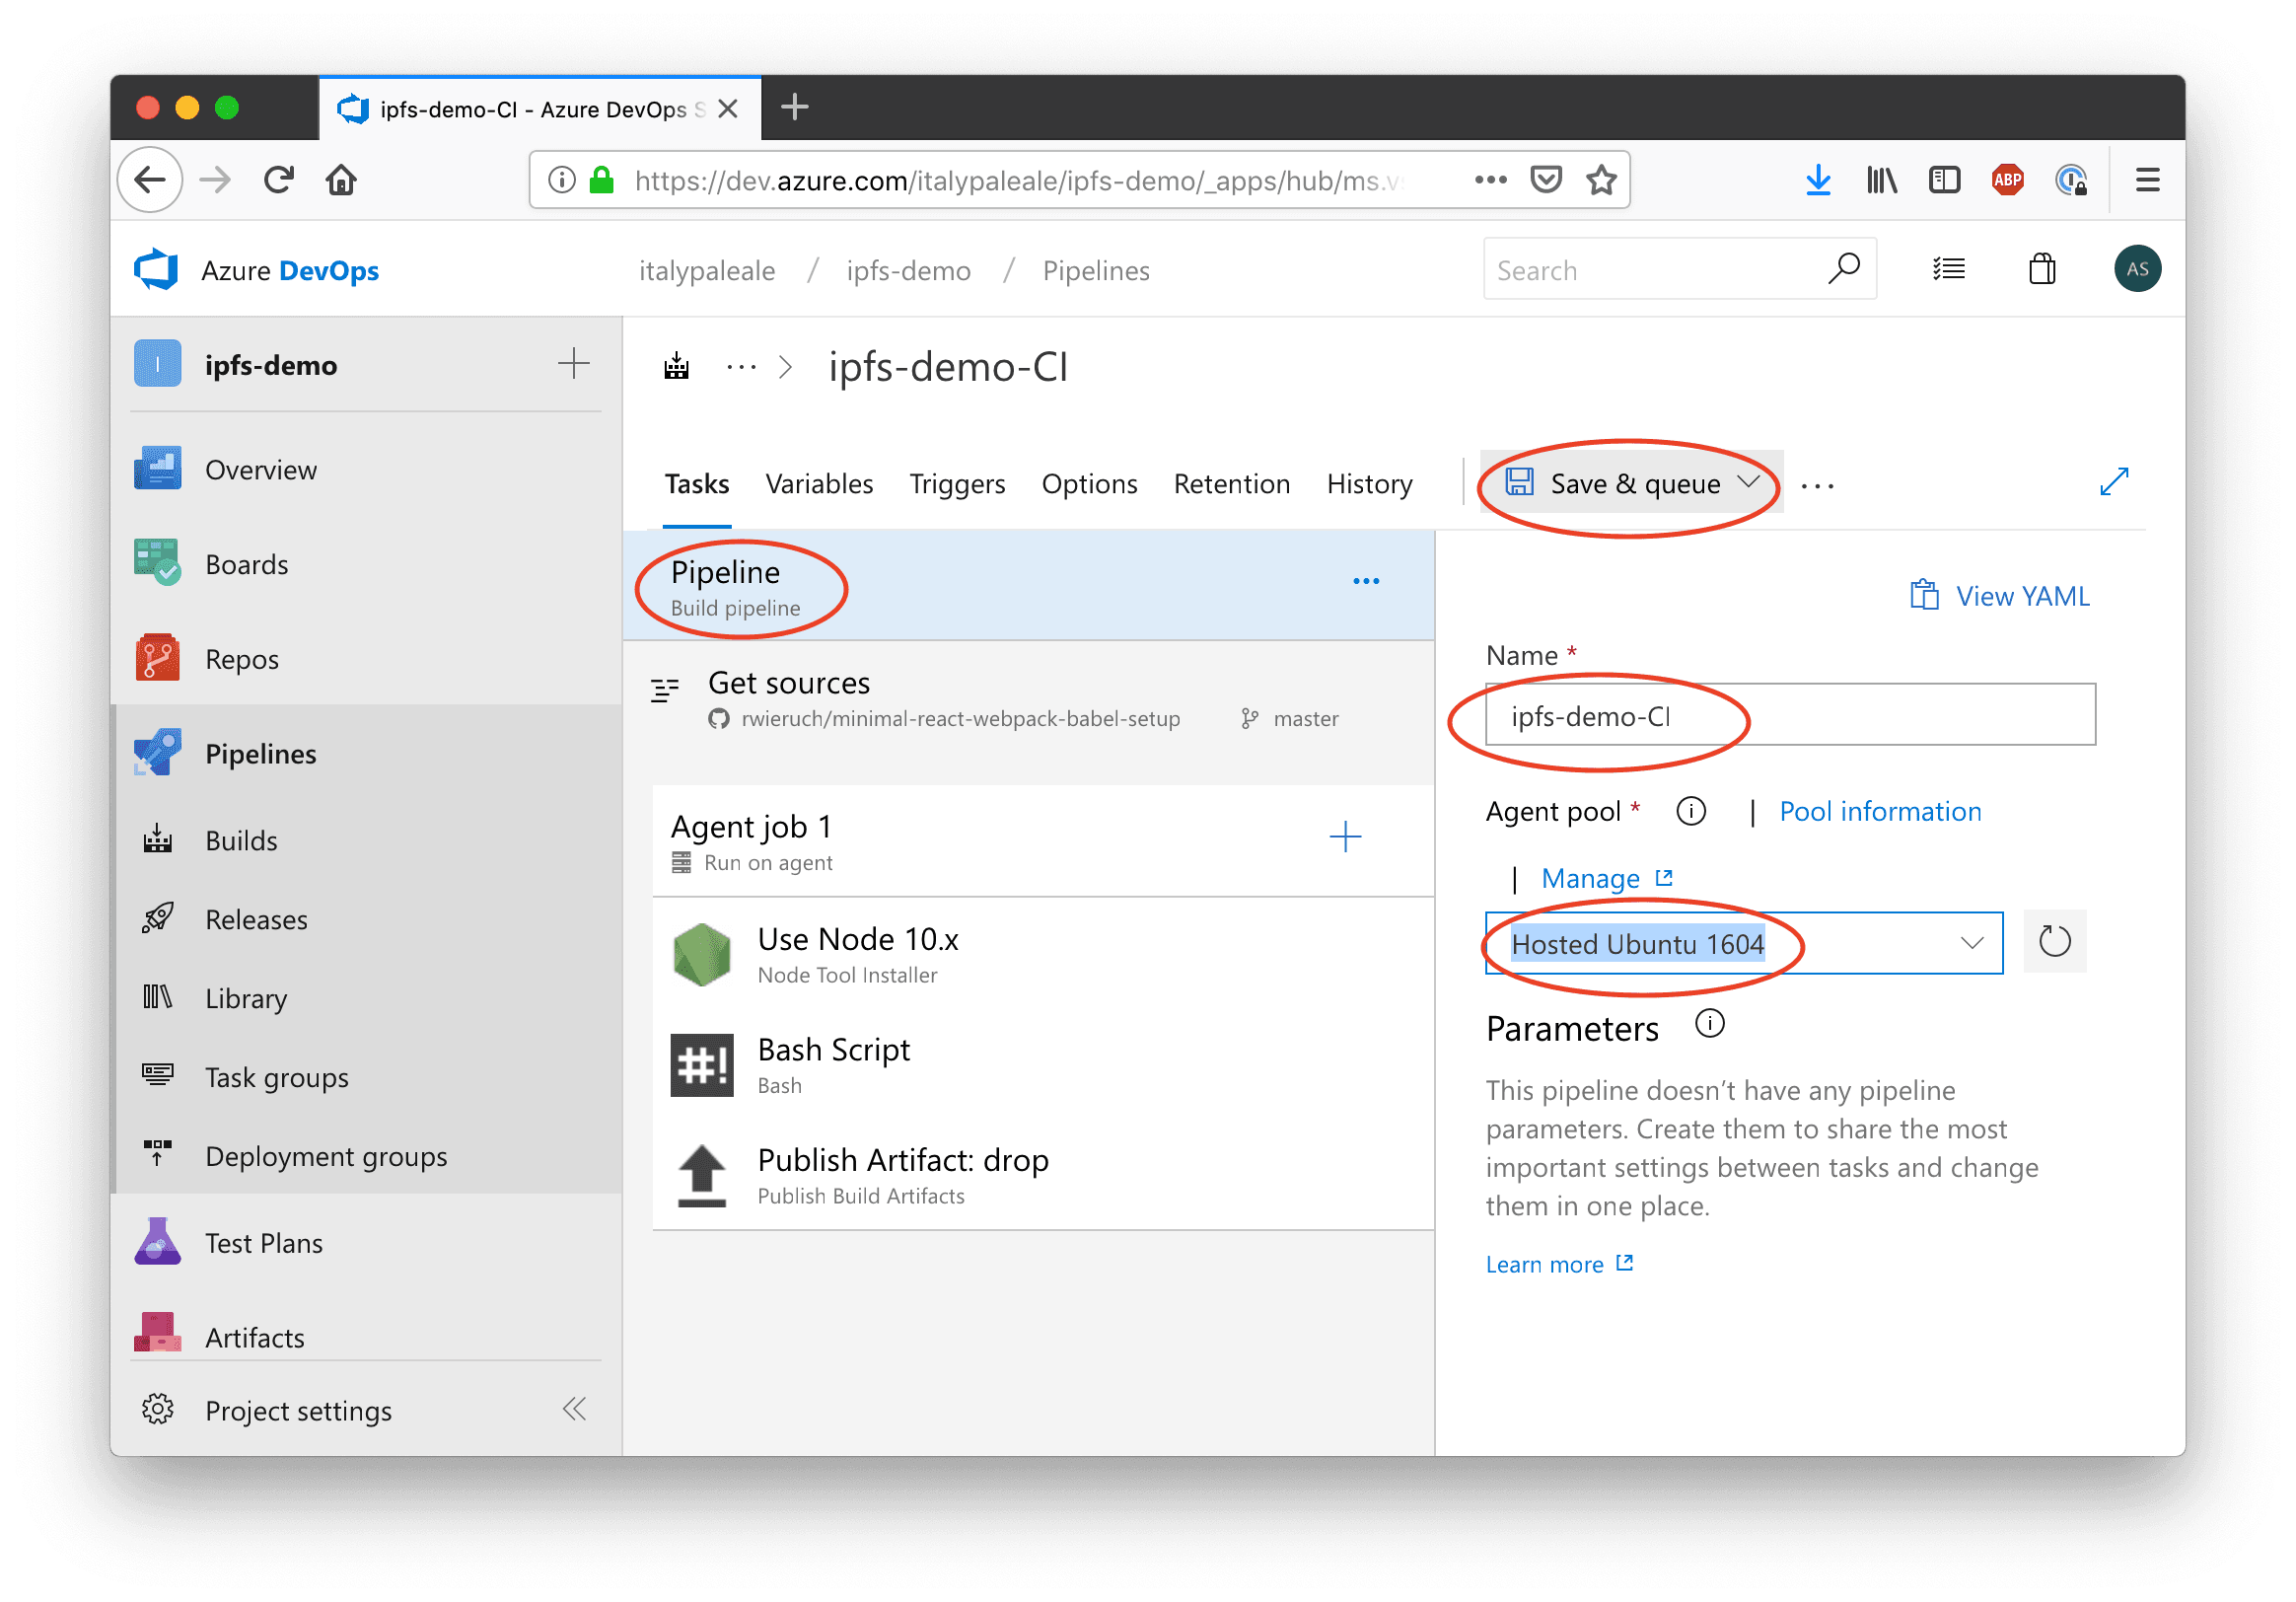
Task: Refresh the agent pool list
Action: click(x=2054, y=942)
